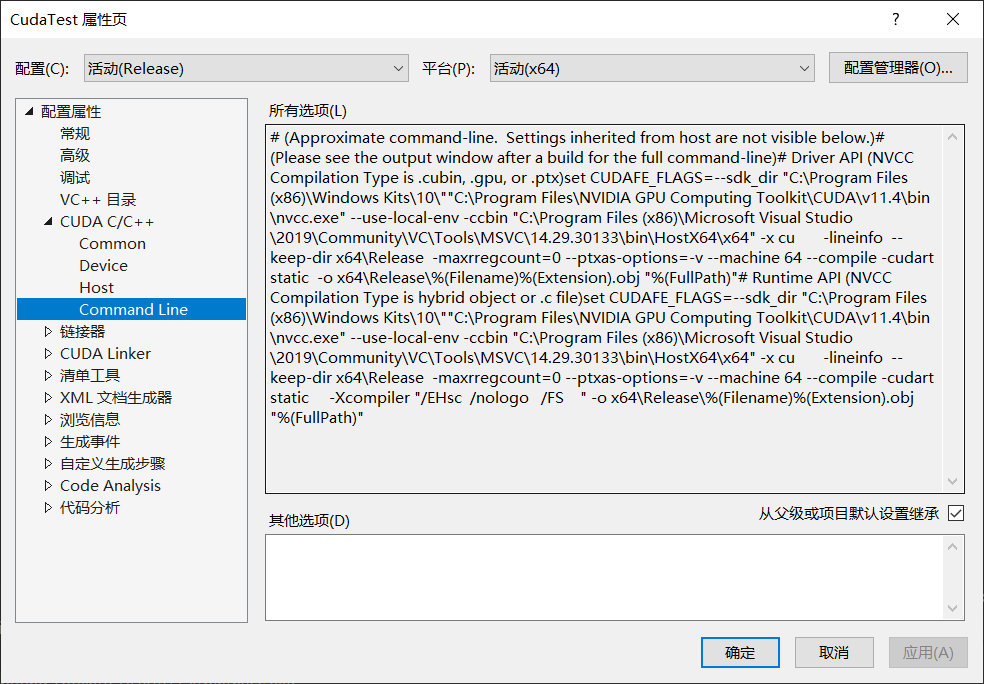Select the 浏览信息 tree item label

pos(90,419)
